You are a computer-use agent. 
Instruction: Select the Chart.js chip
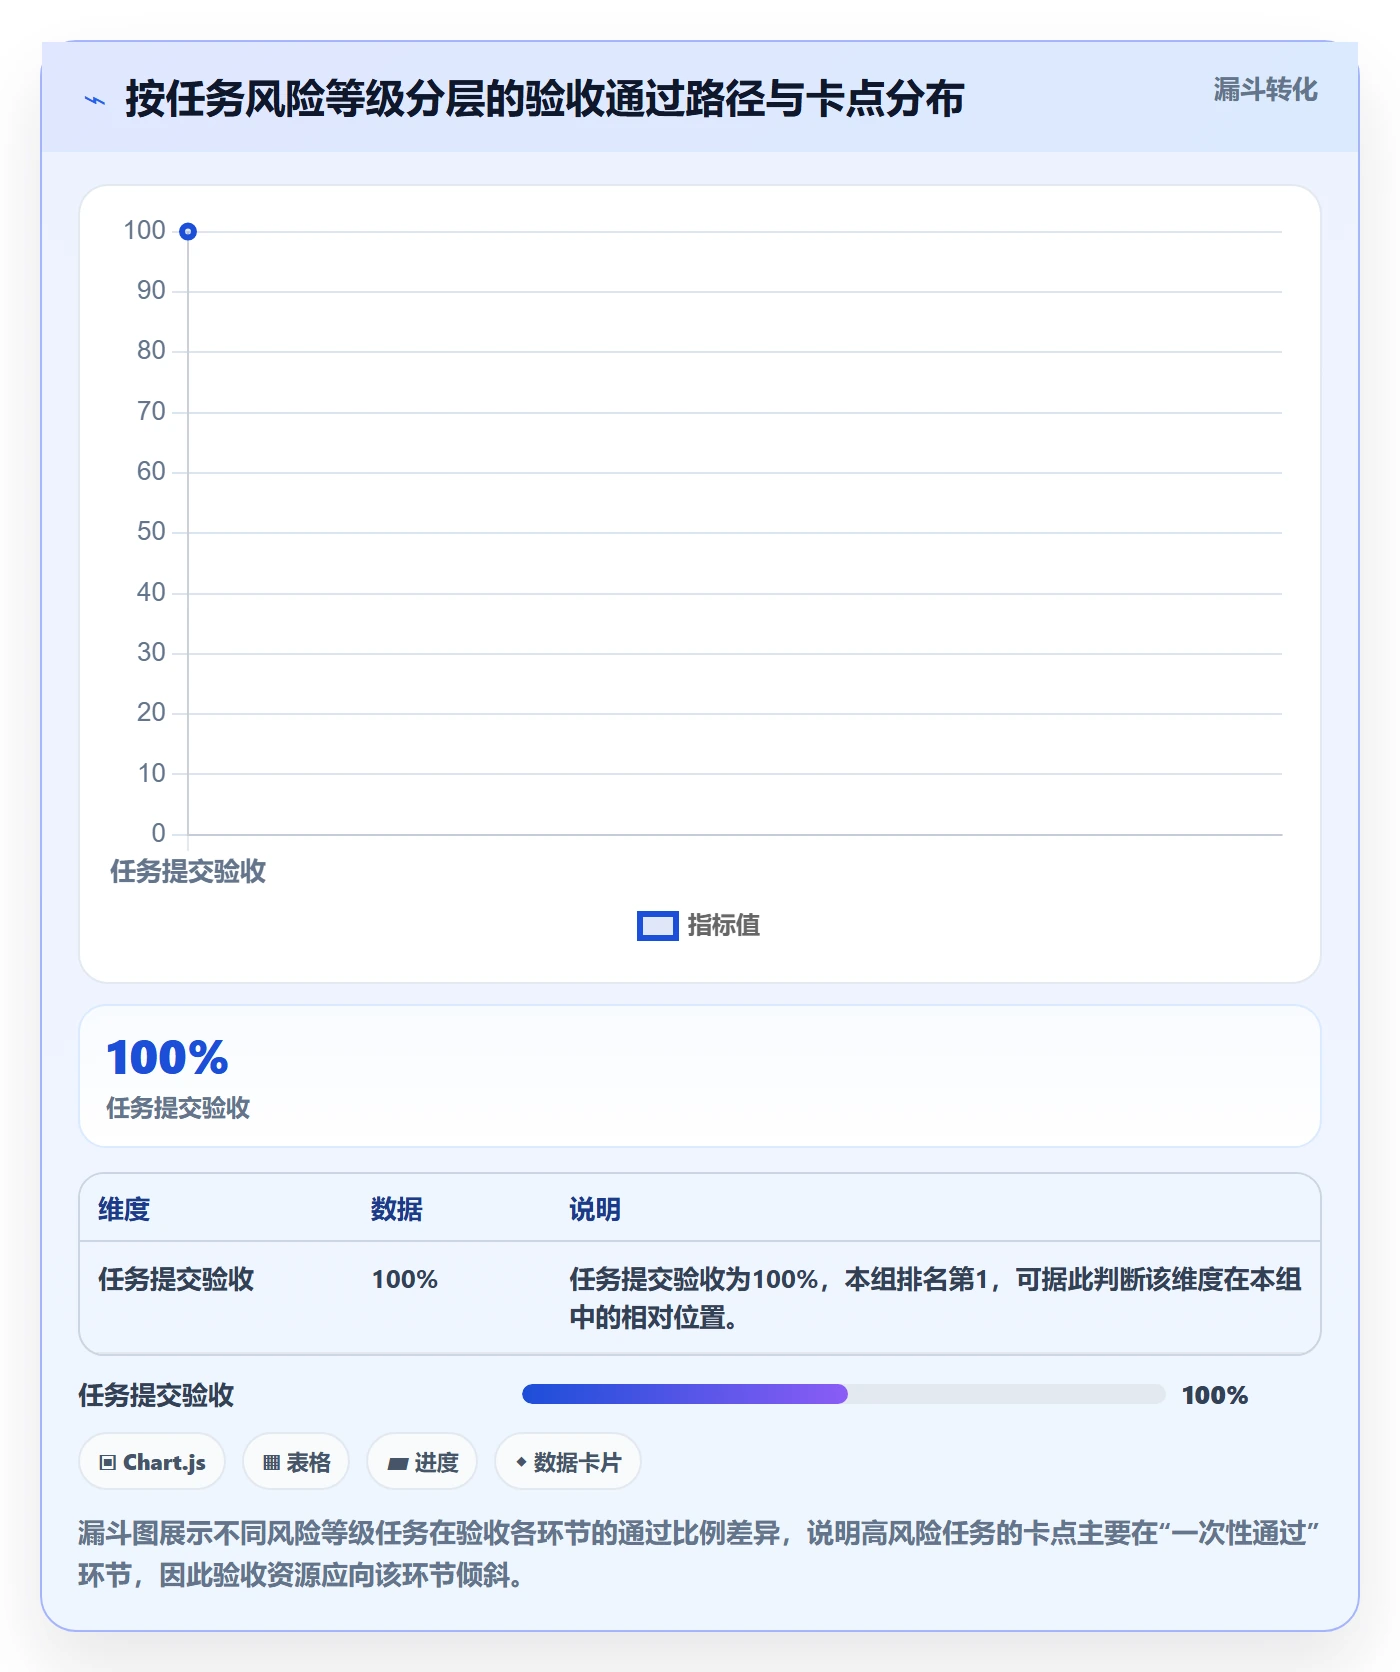152,1462
